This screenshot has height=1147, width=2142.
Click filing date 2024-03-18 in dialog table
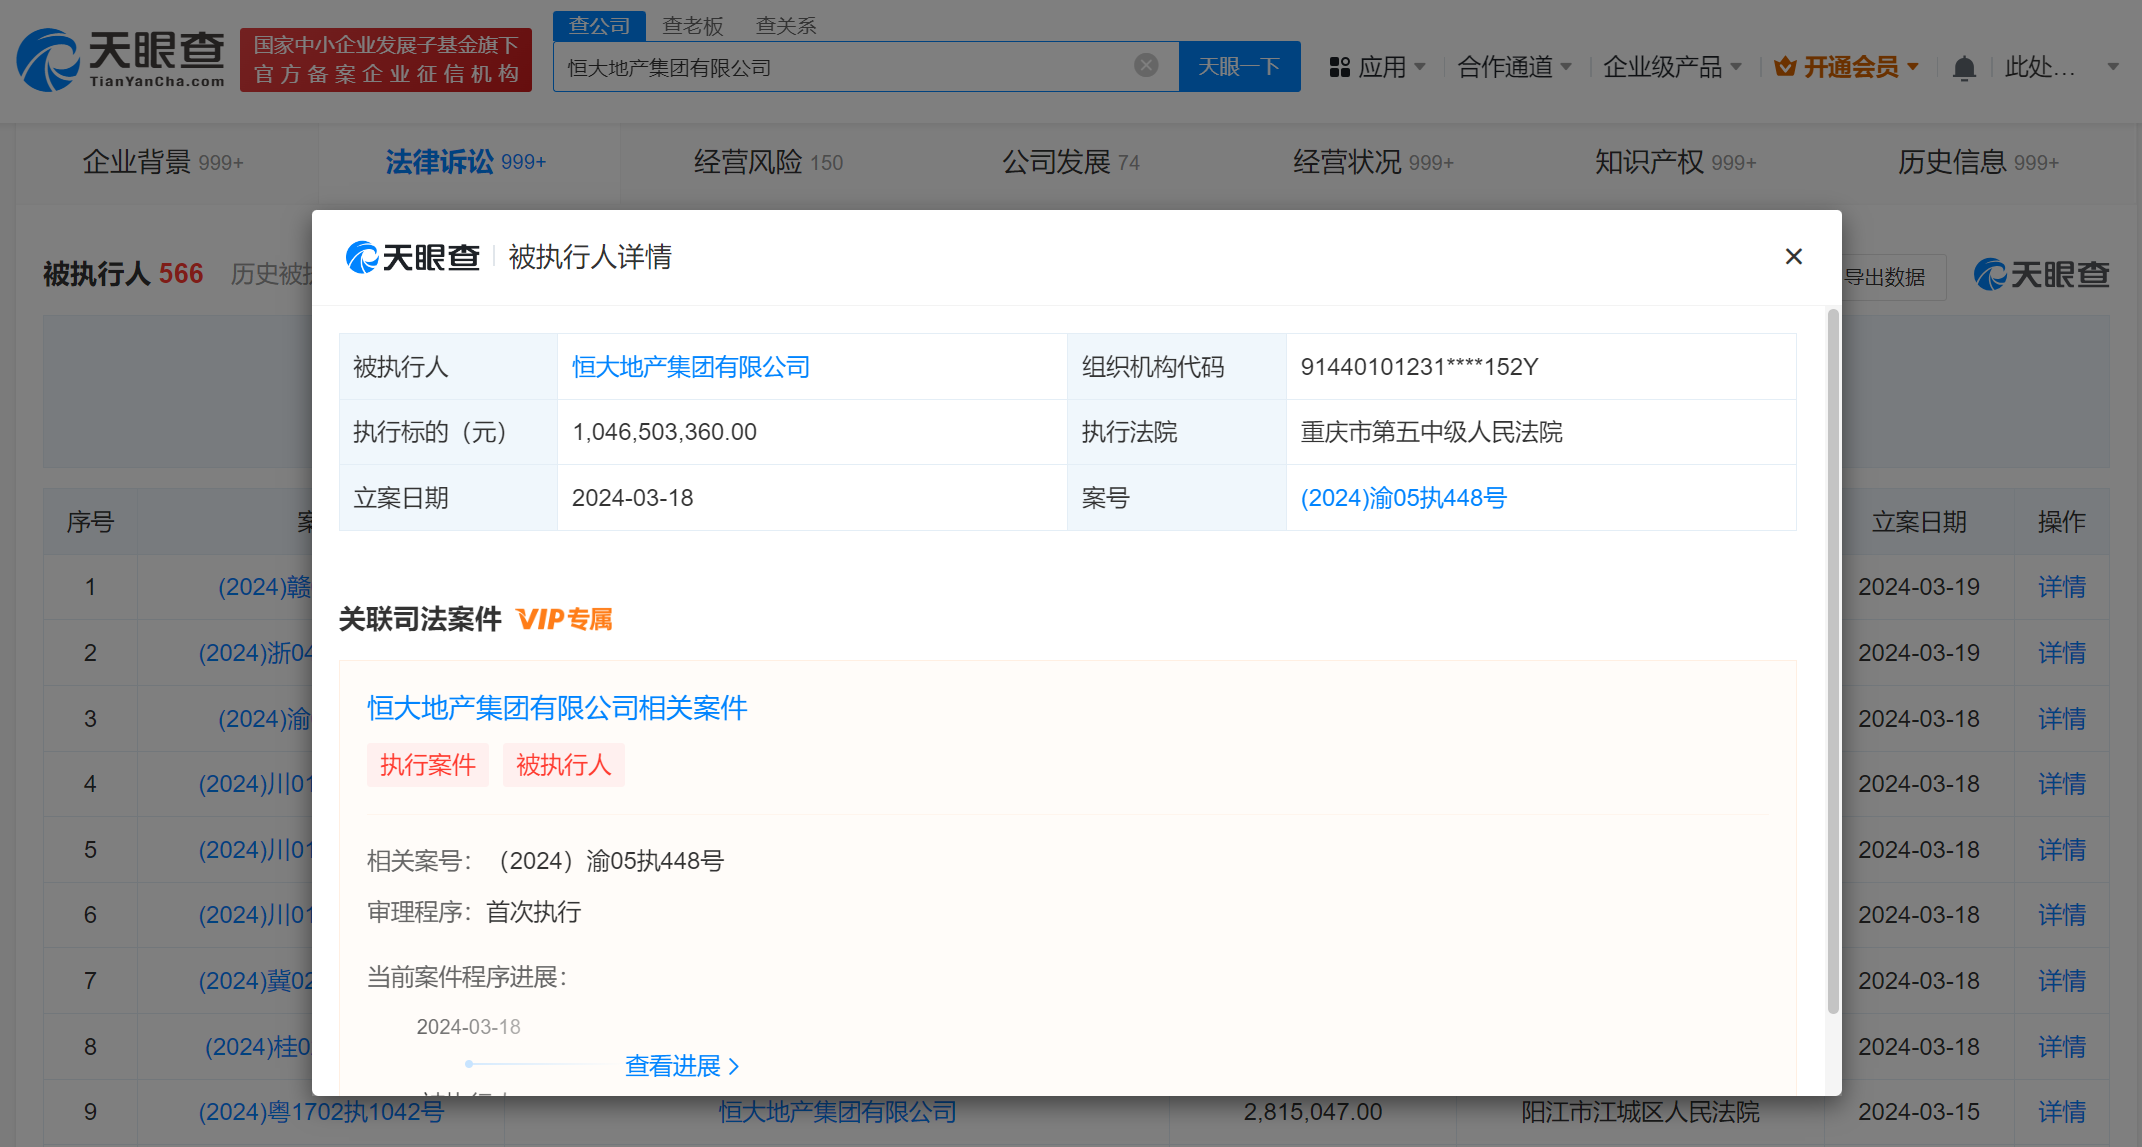(x=632, y=498)
